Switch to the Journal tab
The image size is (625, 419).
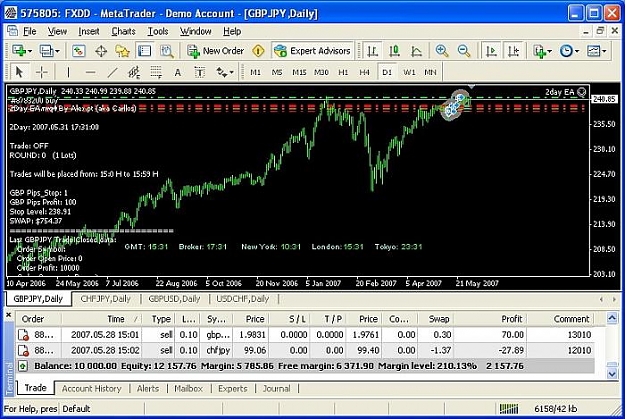[276, 388]
